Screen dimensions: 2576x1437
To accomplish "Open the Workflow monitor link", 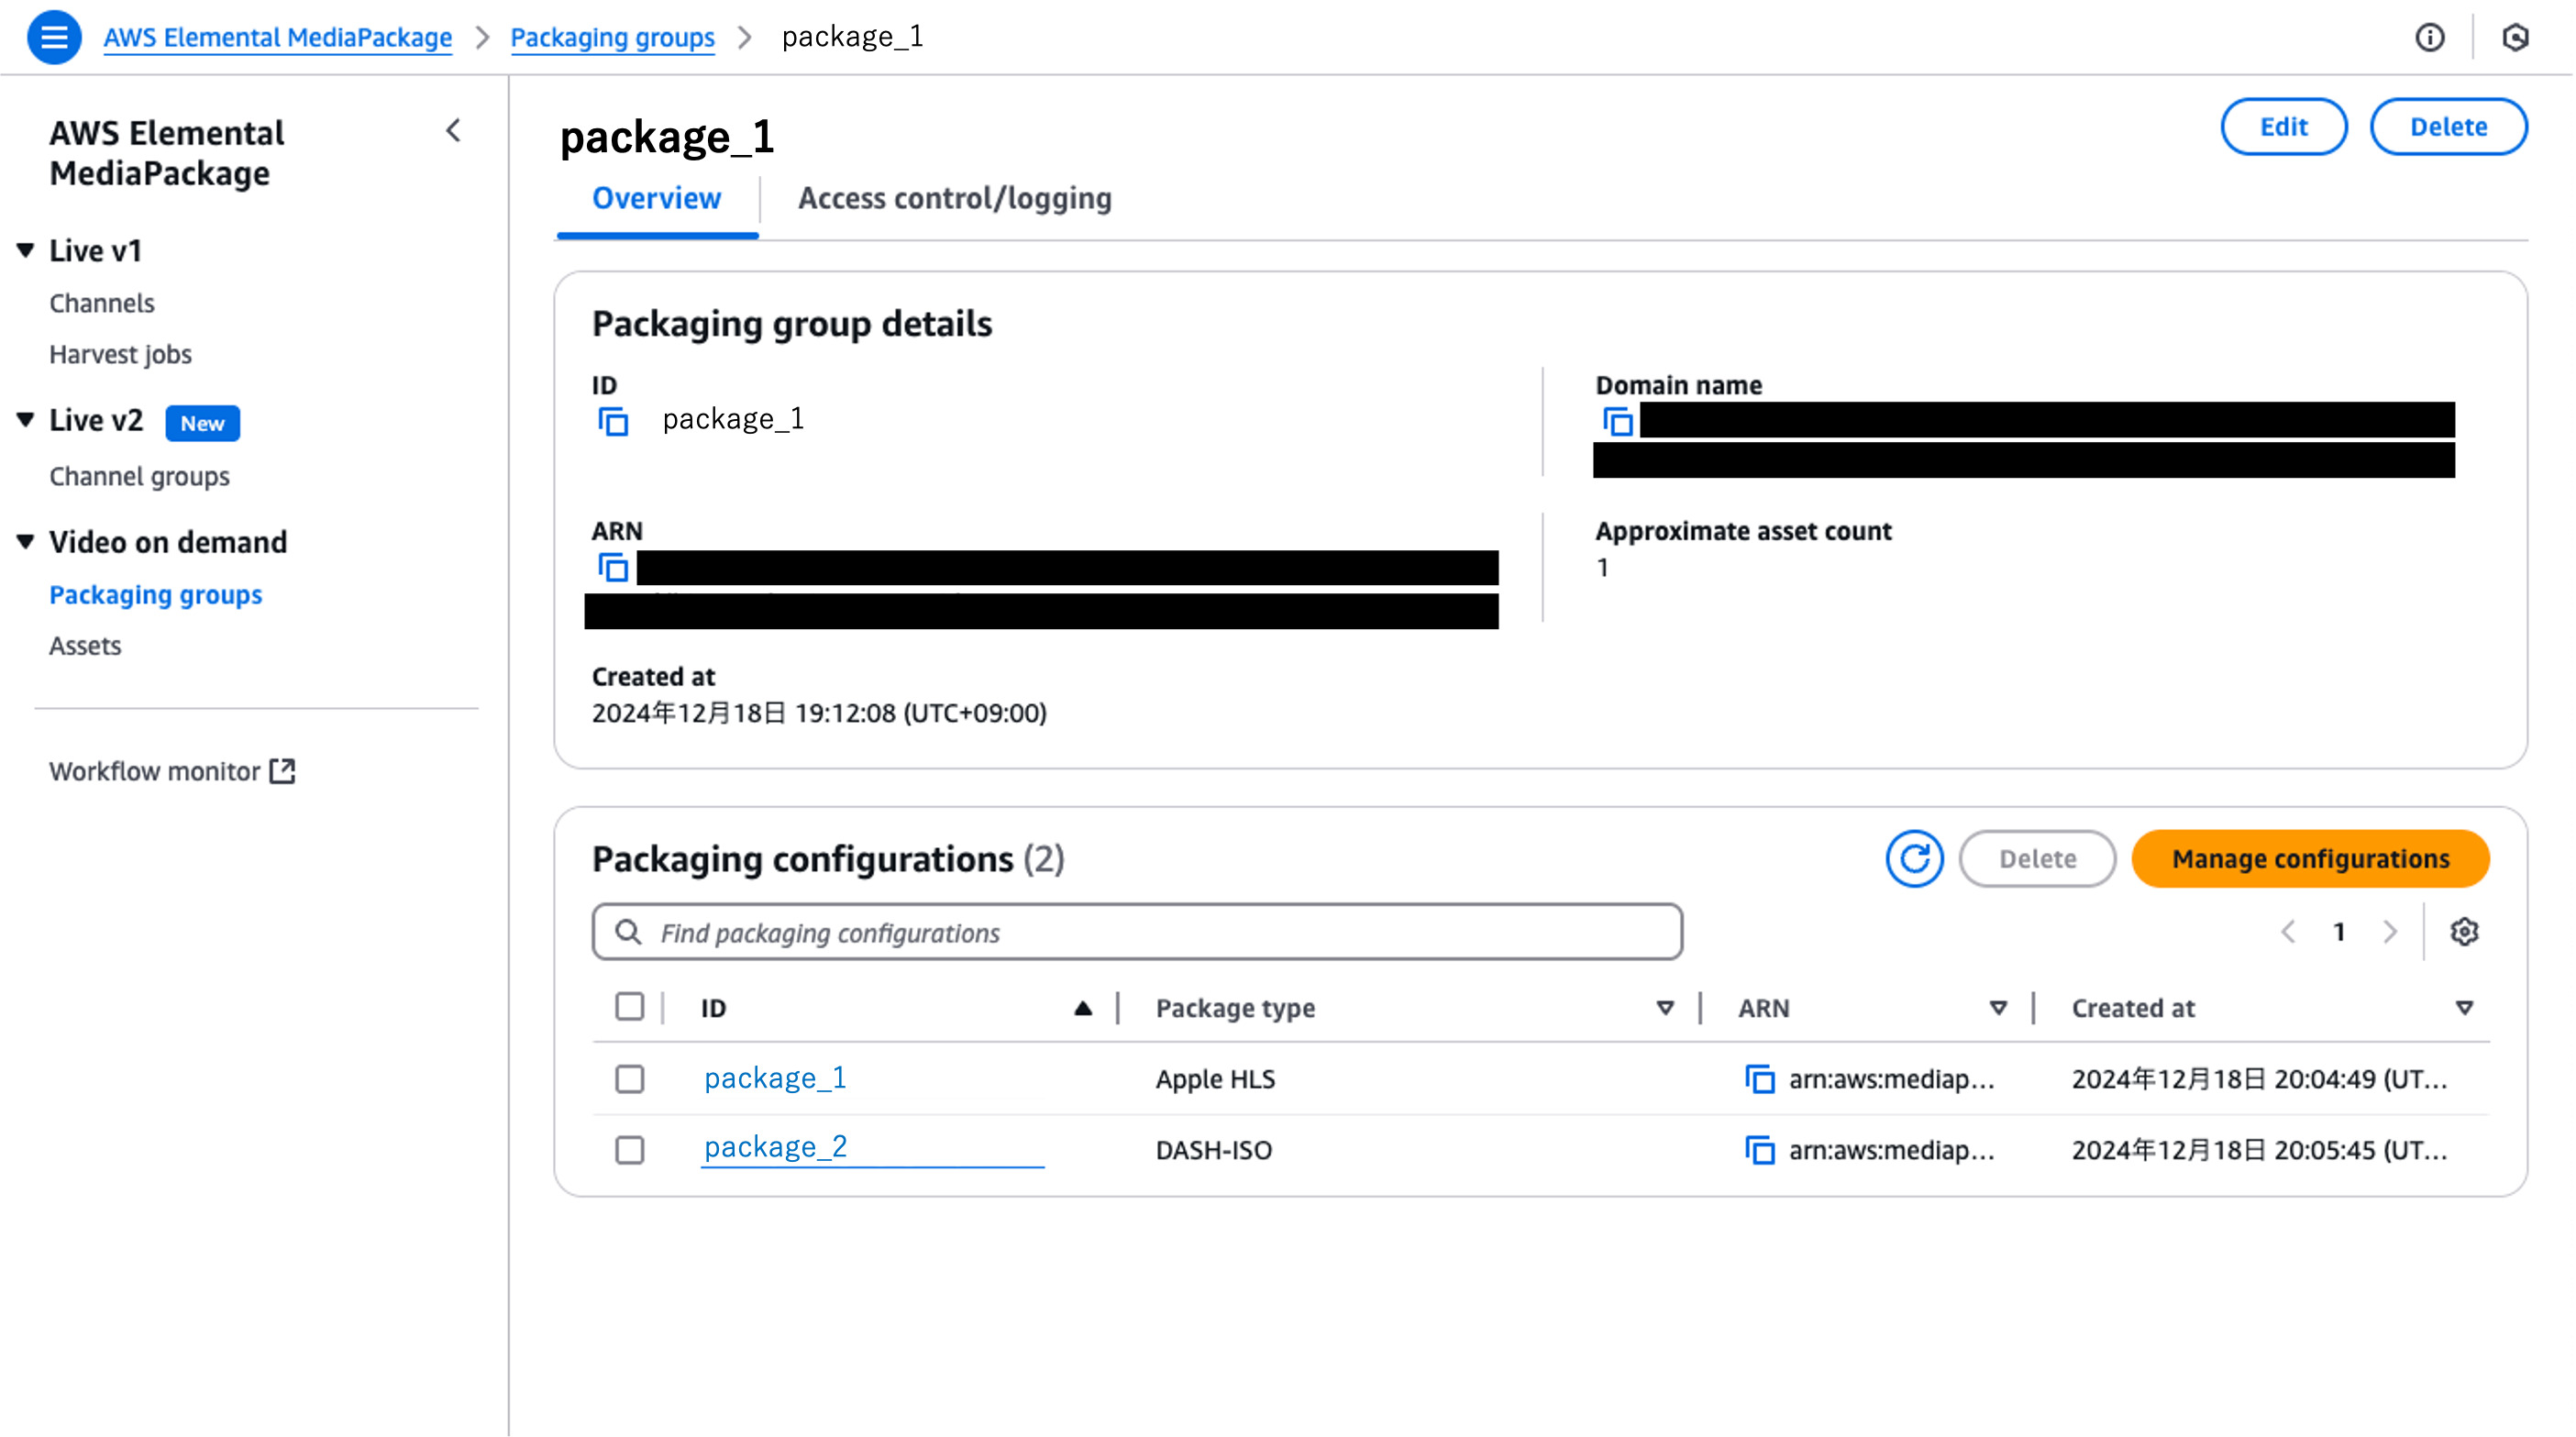I will coord(155,771).
